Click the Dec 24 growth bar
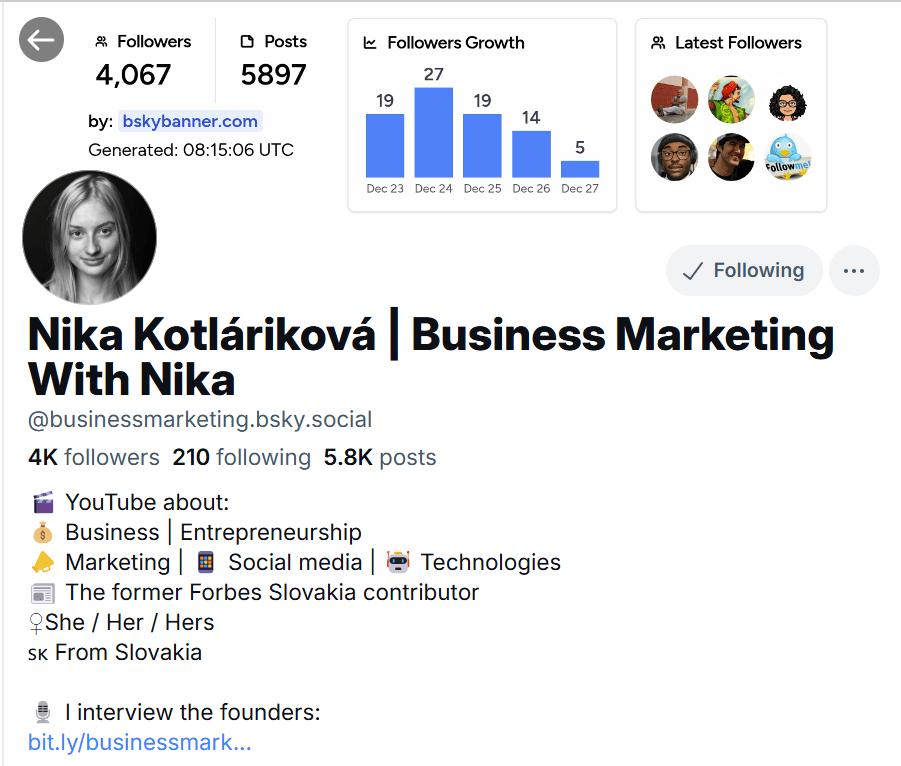901x766 pixels. (433, 132)
